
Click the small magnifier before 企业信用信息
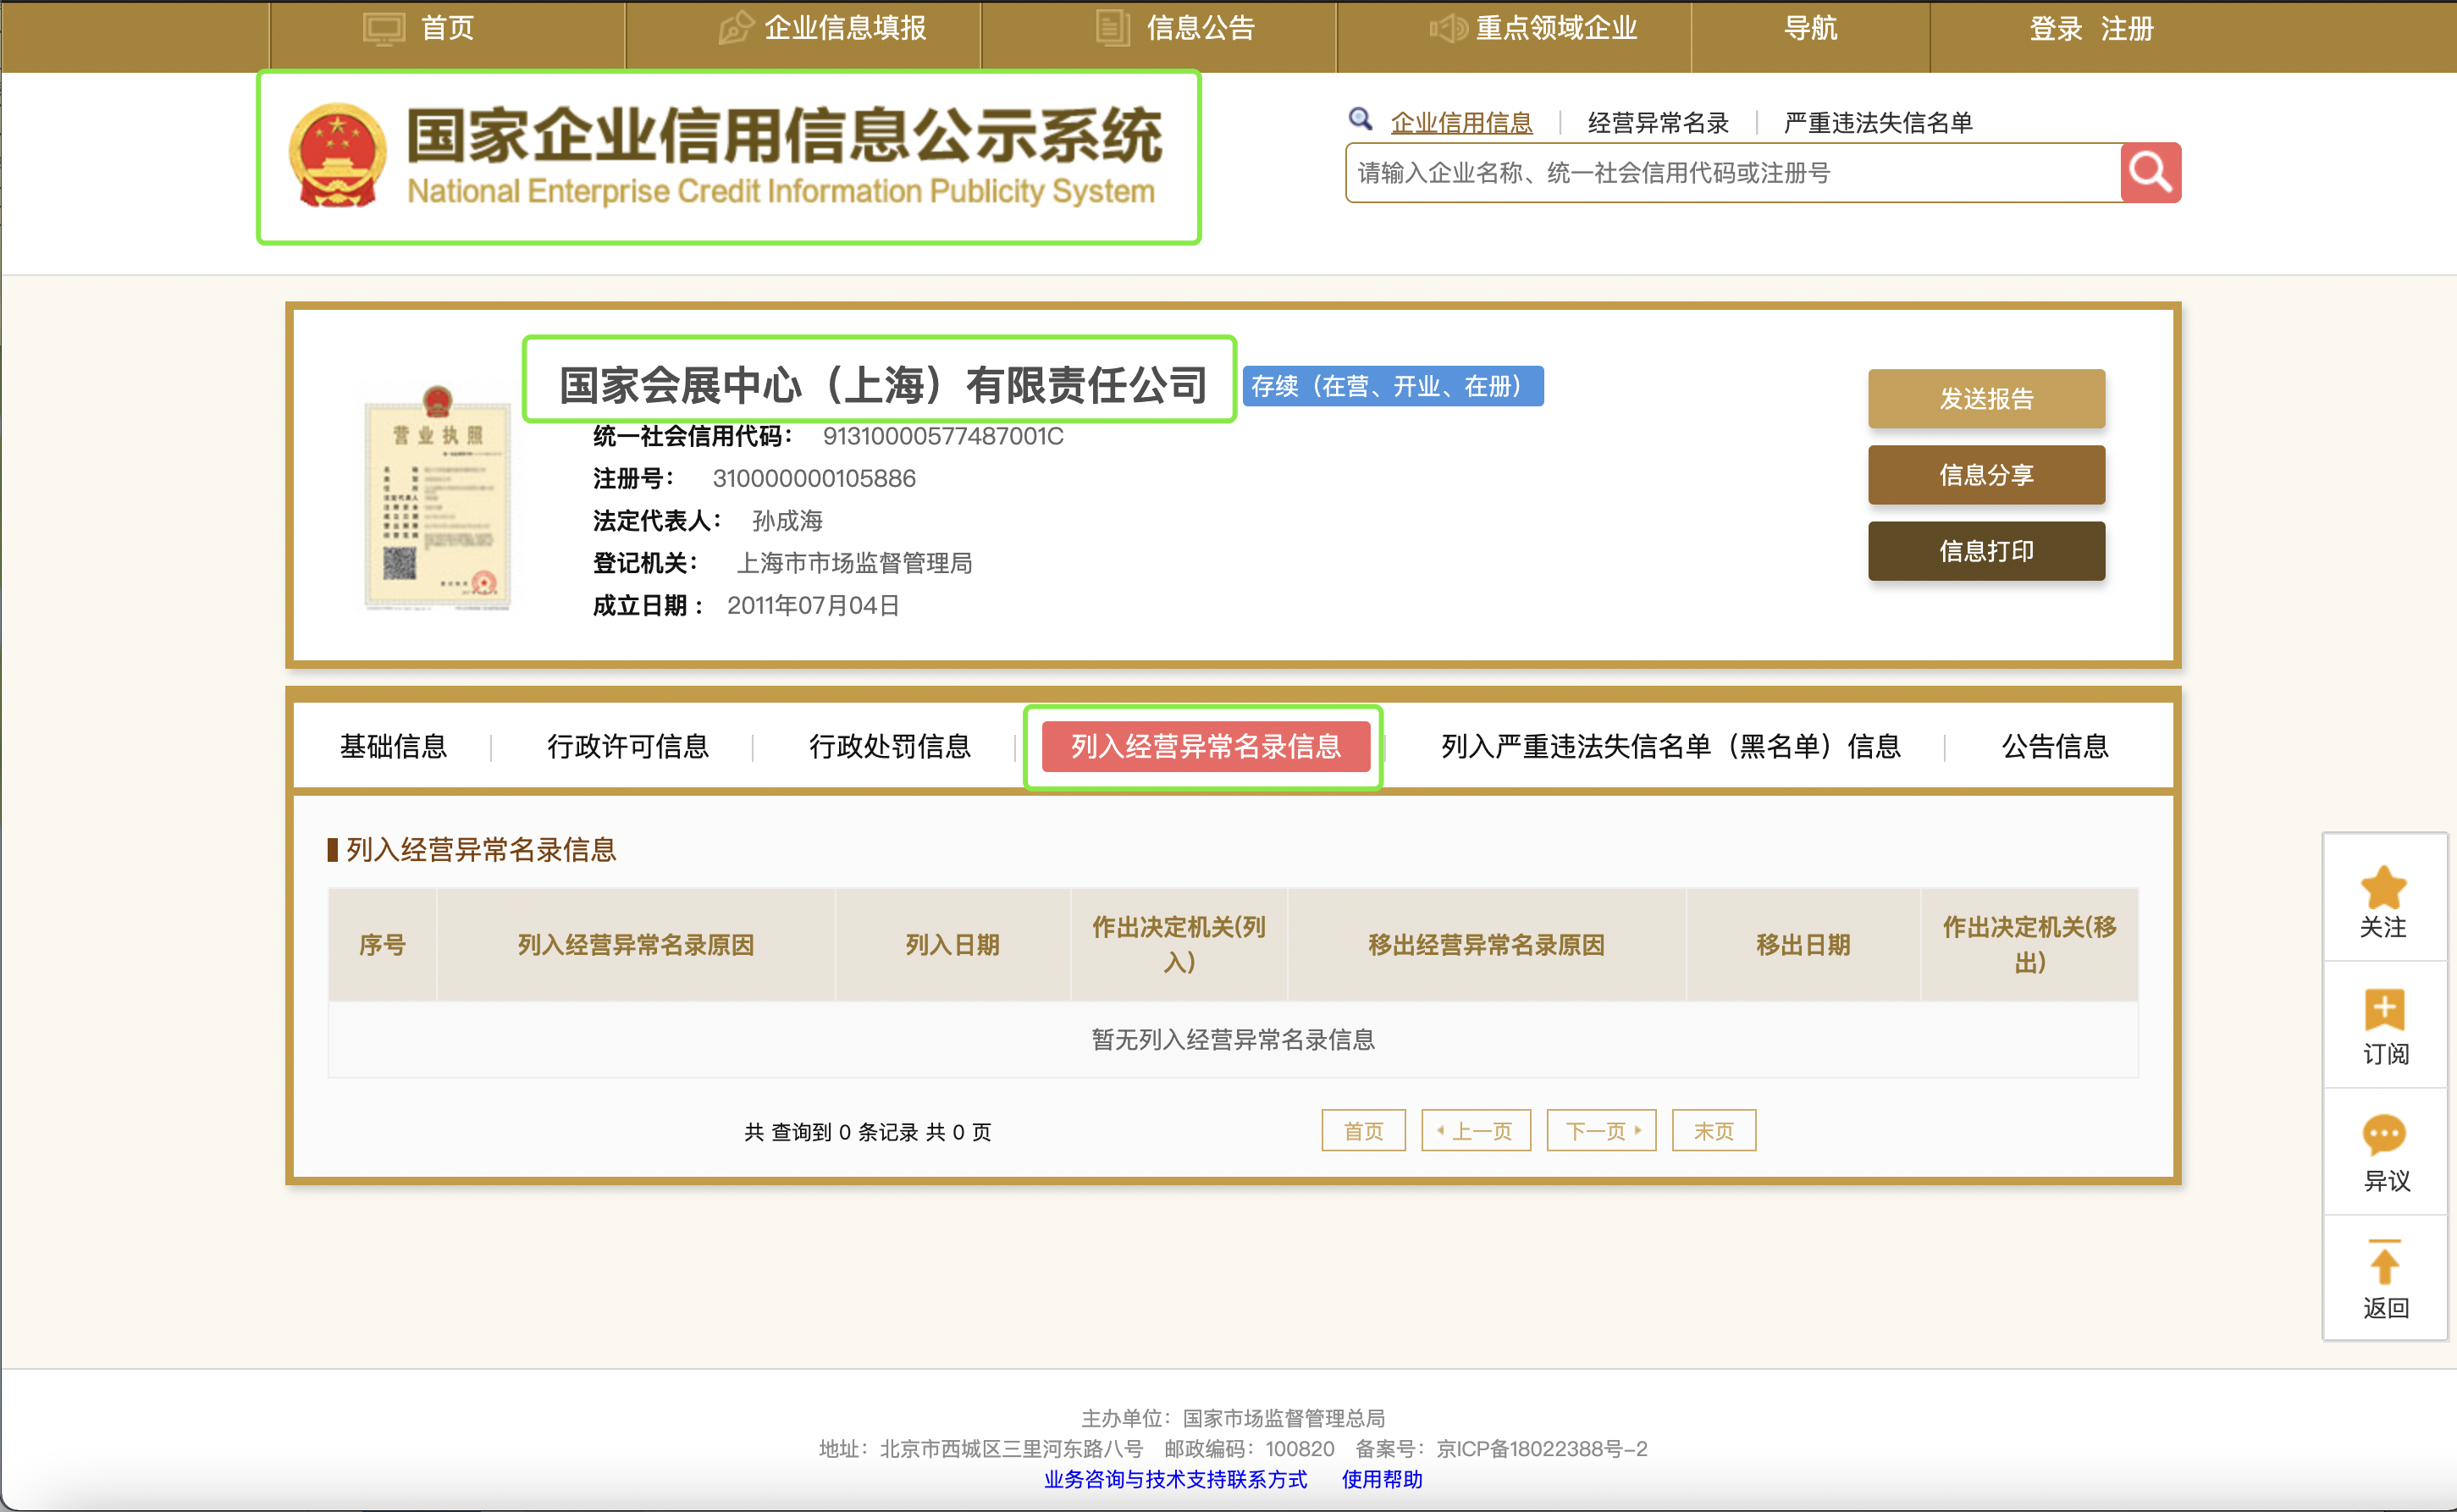(x=1360, y=120)
